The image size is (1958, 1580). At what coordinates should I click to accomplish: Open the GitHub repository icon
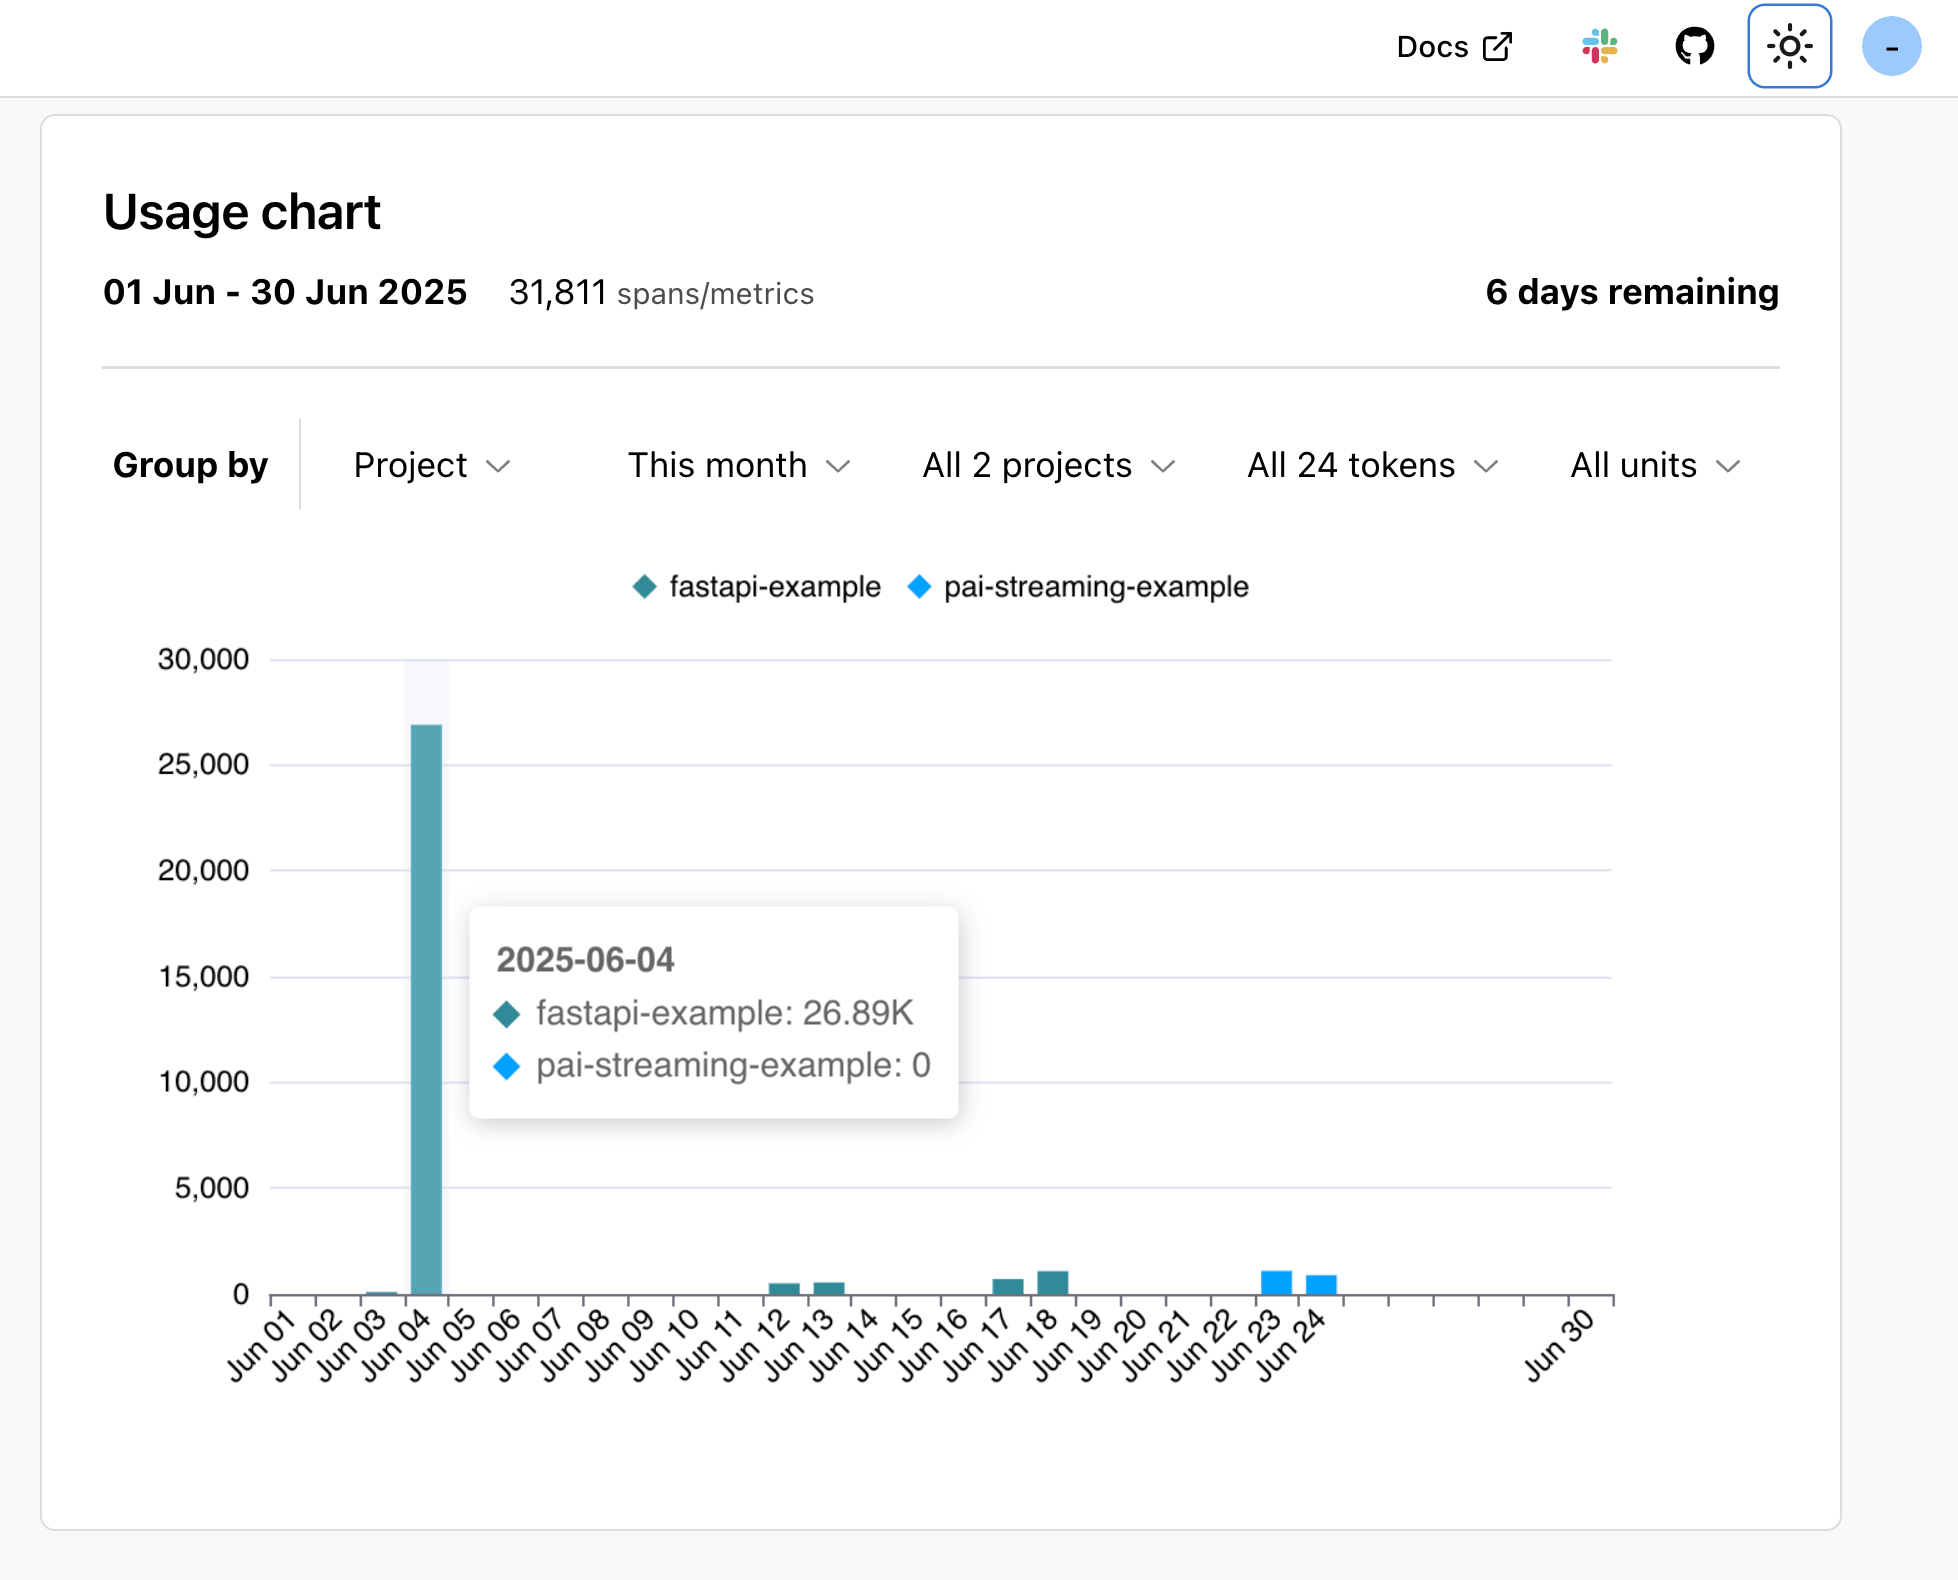(x=1694, y=47)
